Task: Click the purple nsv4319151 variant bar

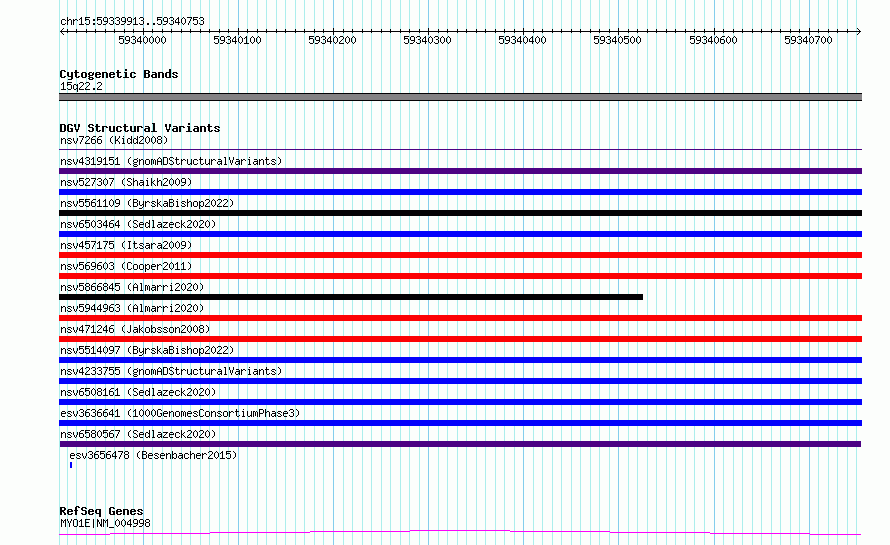Action: pos(460,171)
